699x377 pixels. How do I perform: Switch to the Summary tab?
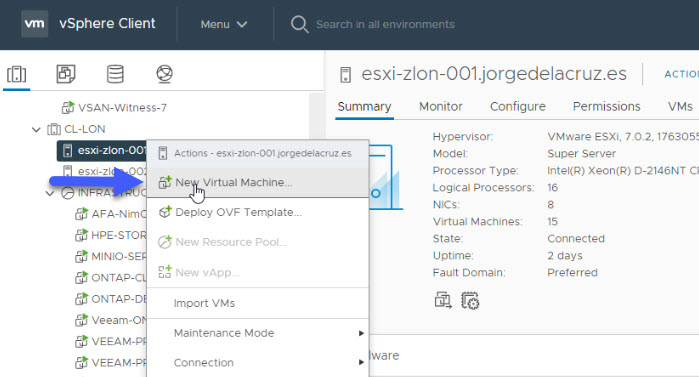pyautogui.click(x=364, y=107)
